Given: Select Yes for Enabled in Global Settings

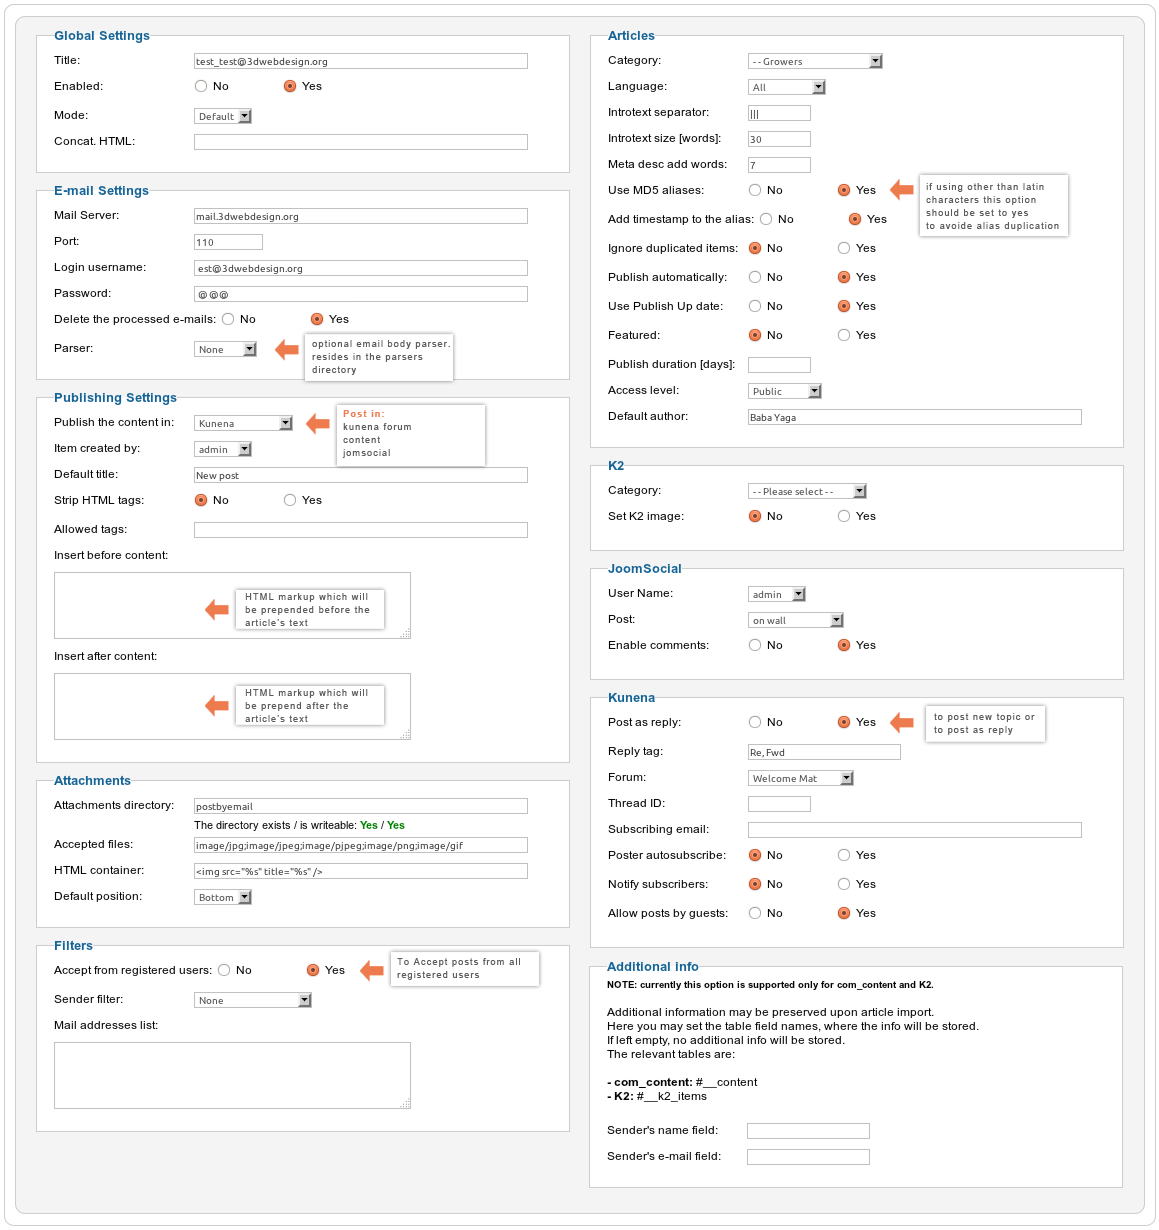Looking at the screenshot, I should pyautogui.click(x=290, y=86).
